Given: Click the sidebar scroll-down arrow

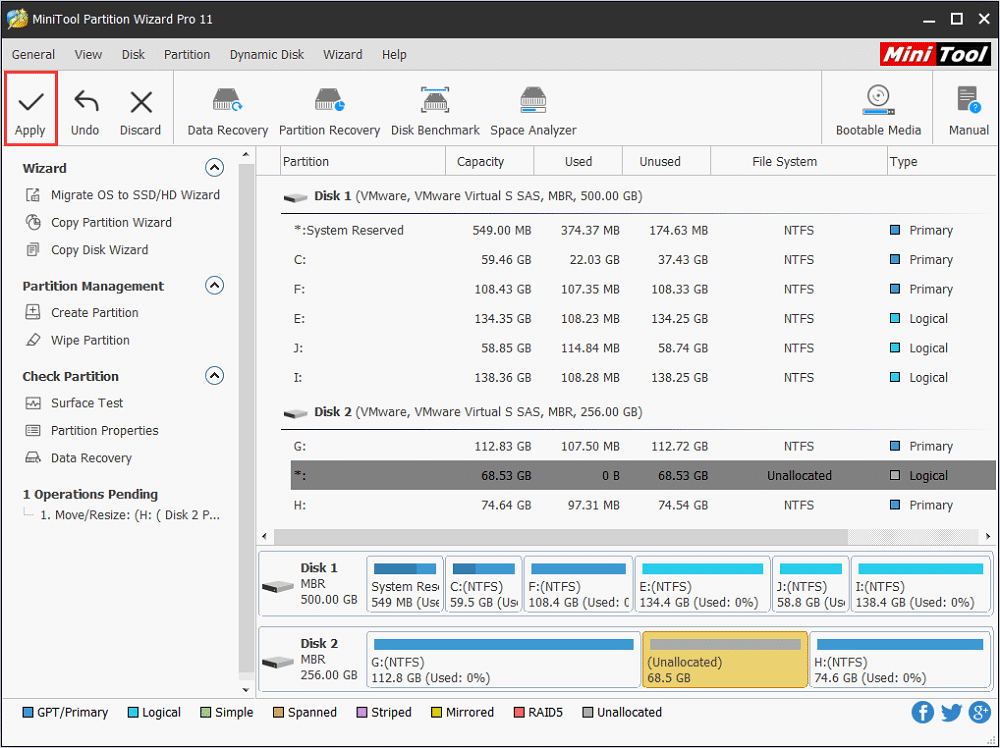Looking at the screenshot, I should (246, 689).
